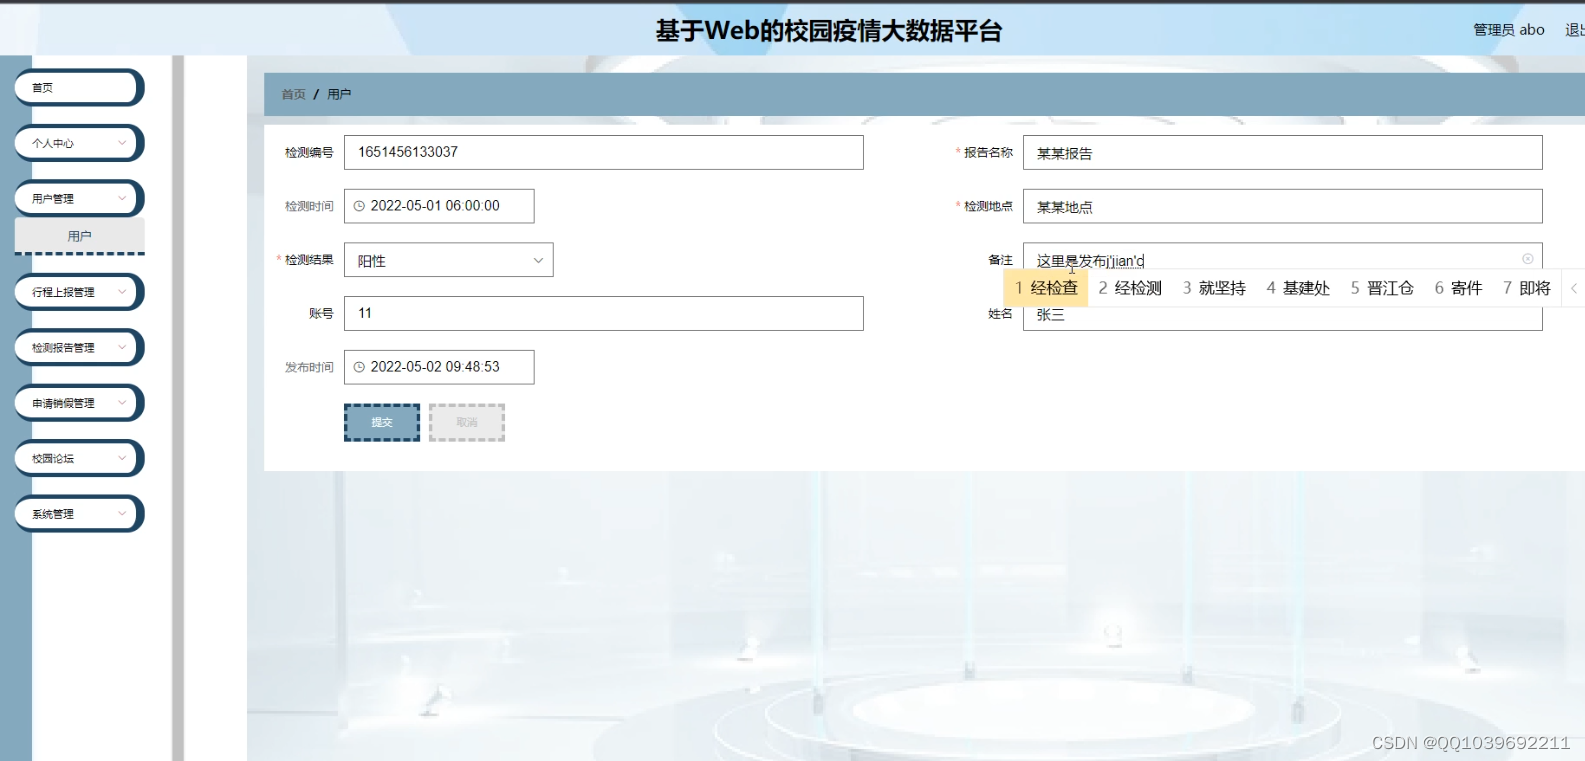The width and height of the screenshot is (1585, 761).
Task: Click the 退出 logout link
Action: [x=1574, y=30]
